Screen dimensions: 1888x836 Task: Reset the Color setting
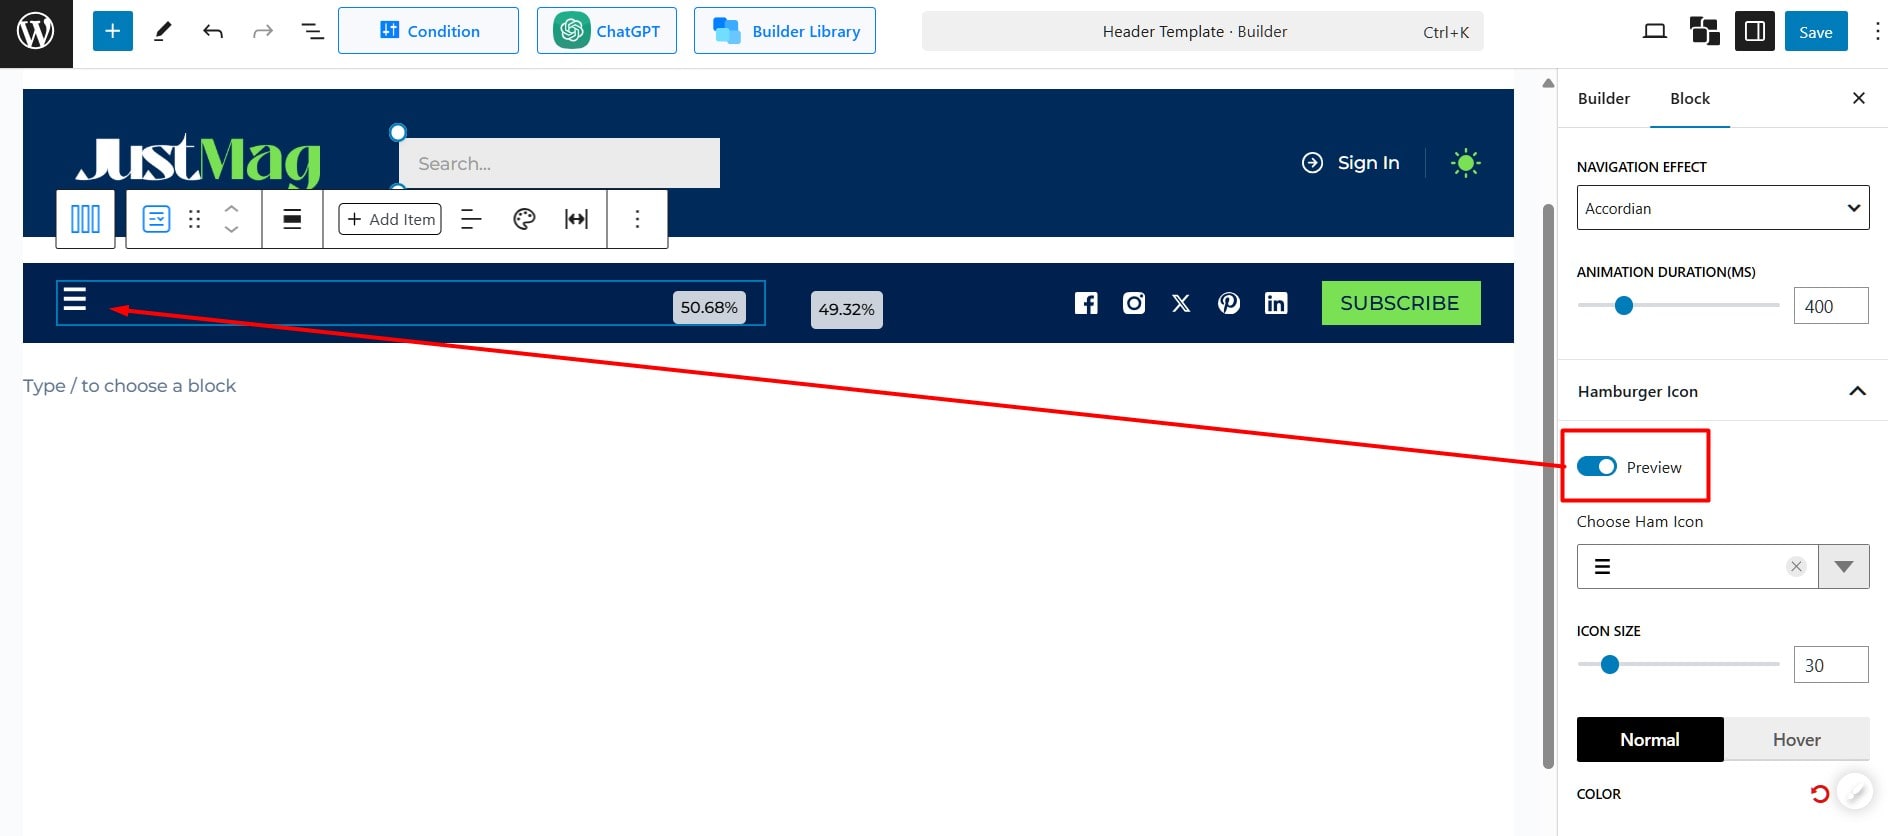[x=1820, y=794]
